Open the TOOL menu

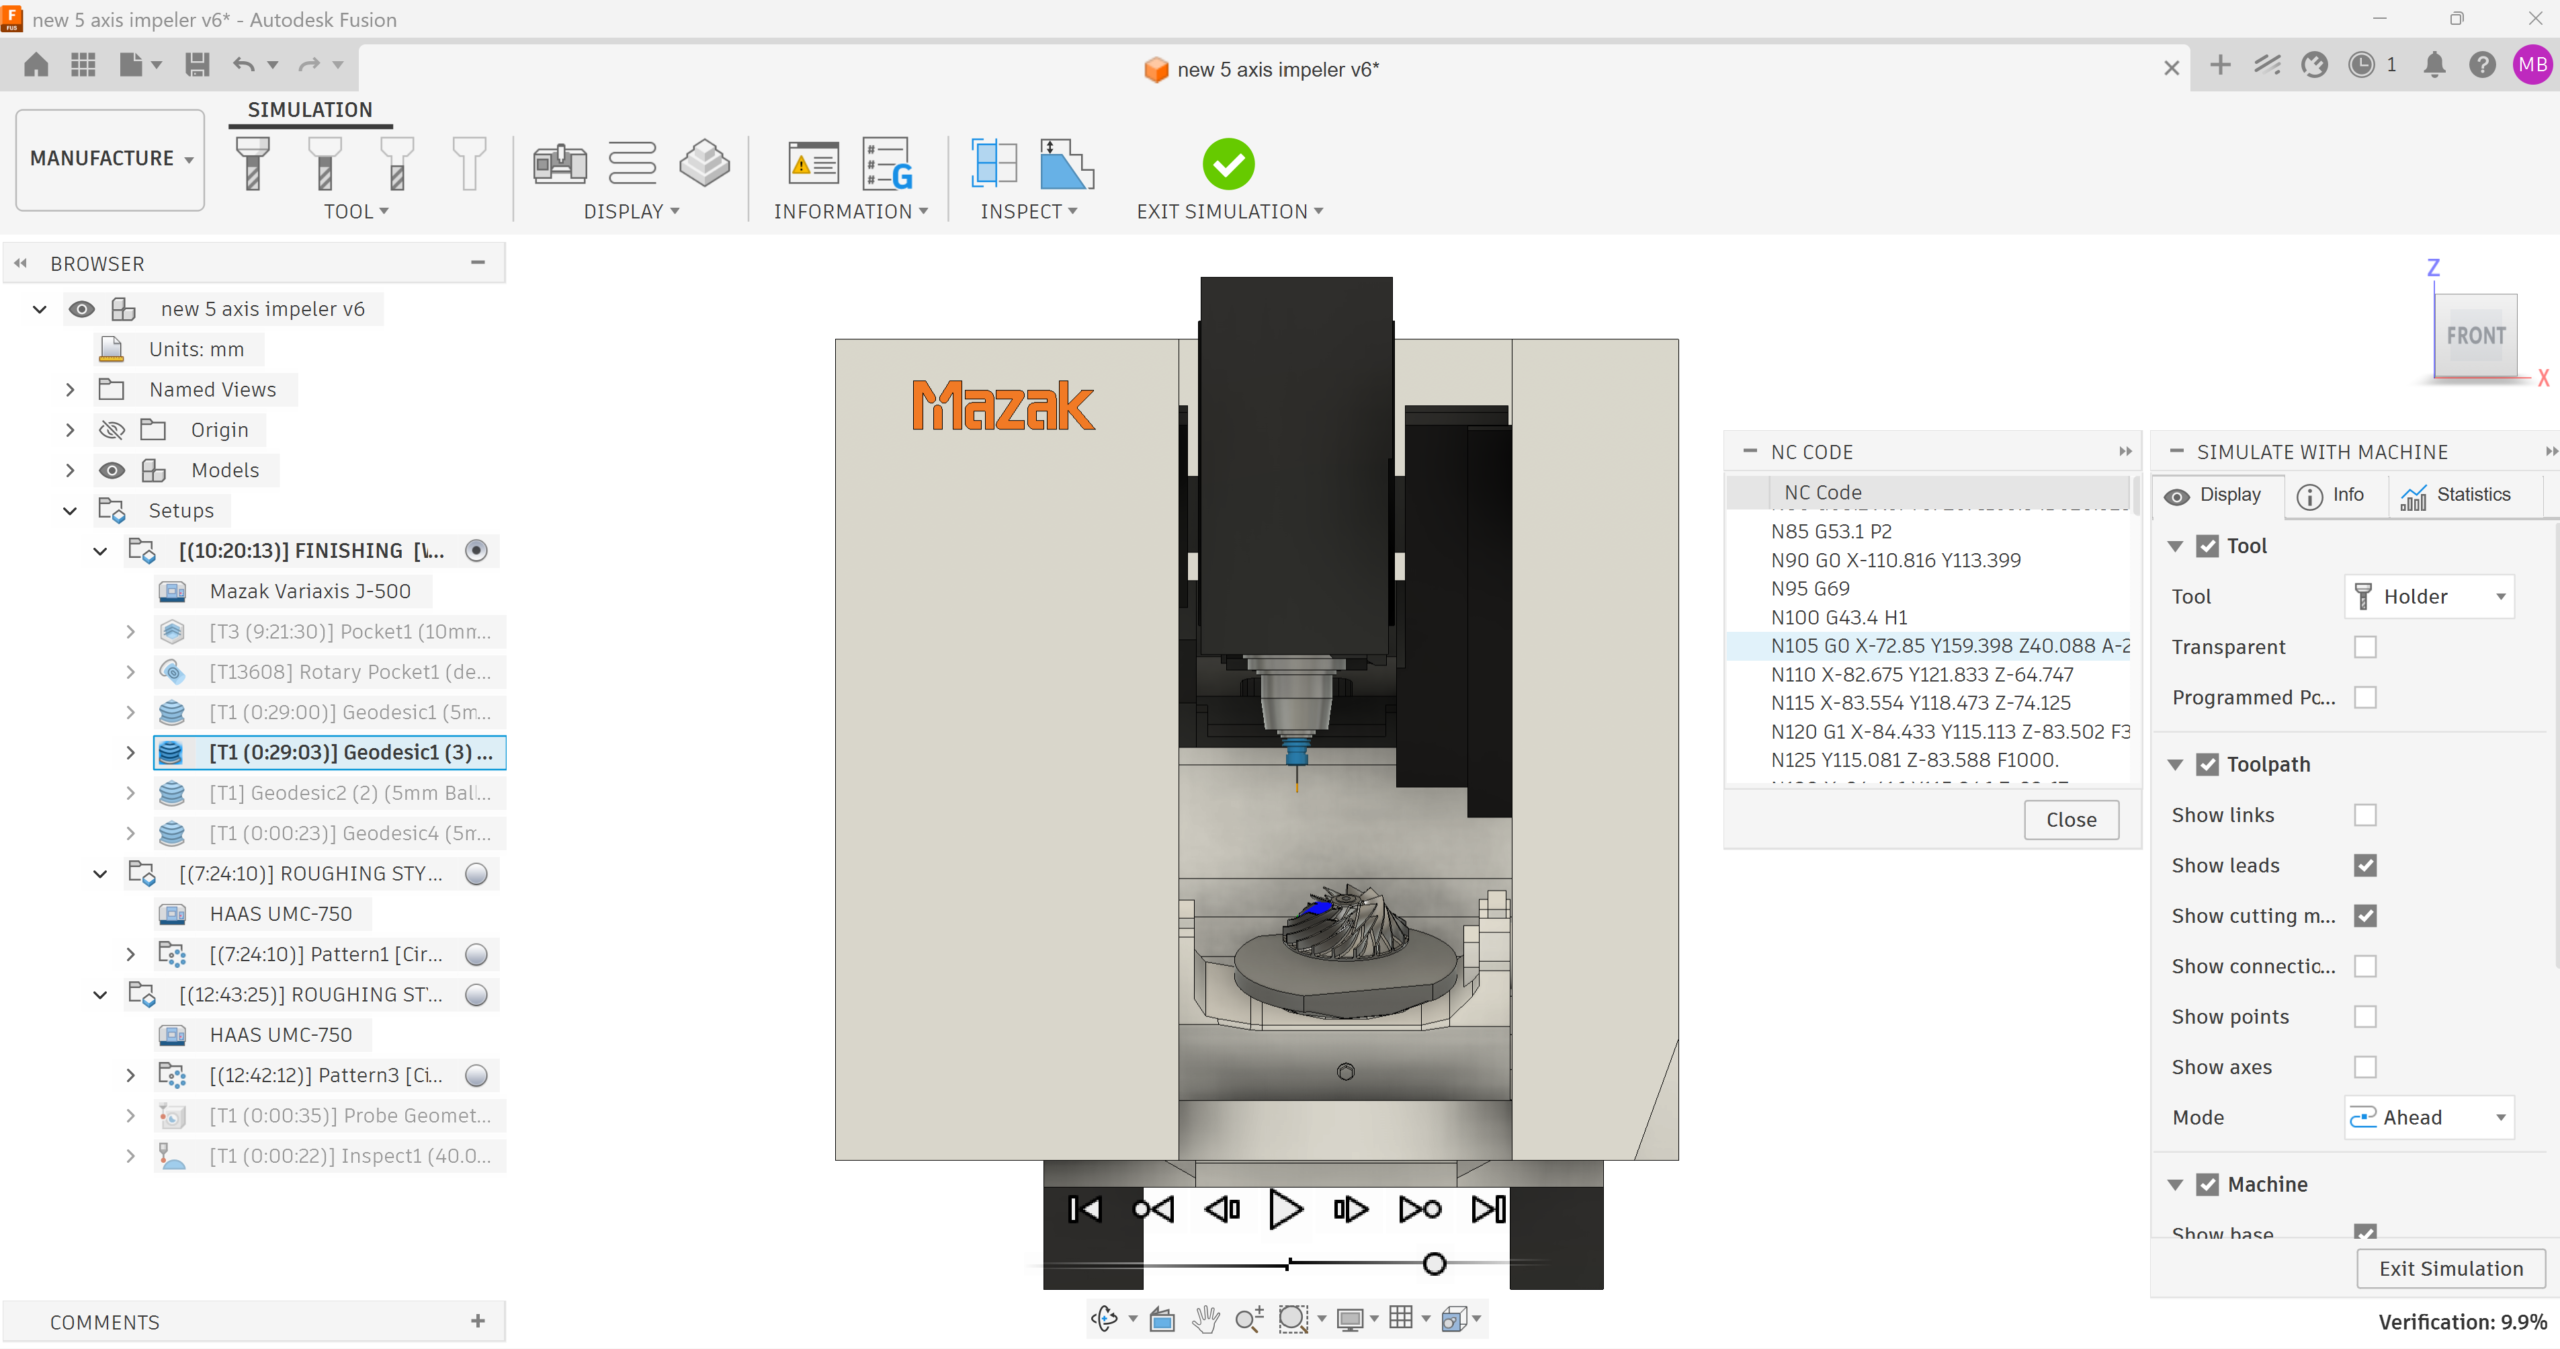[x=356, y=212]
